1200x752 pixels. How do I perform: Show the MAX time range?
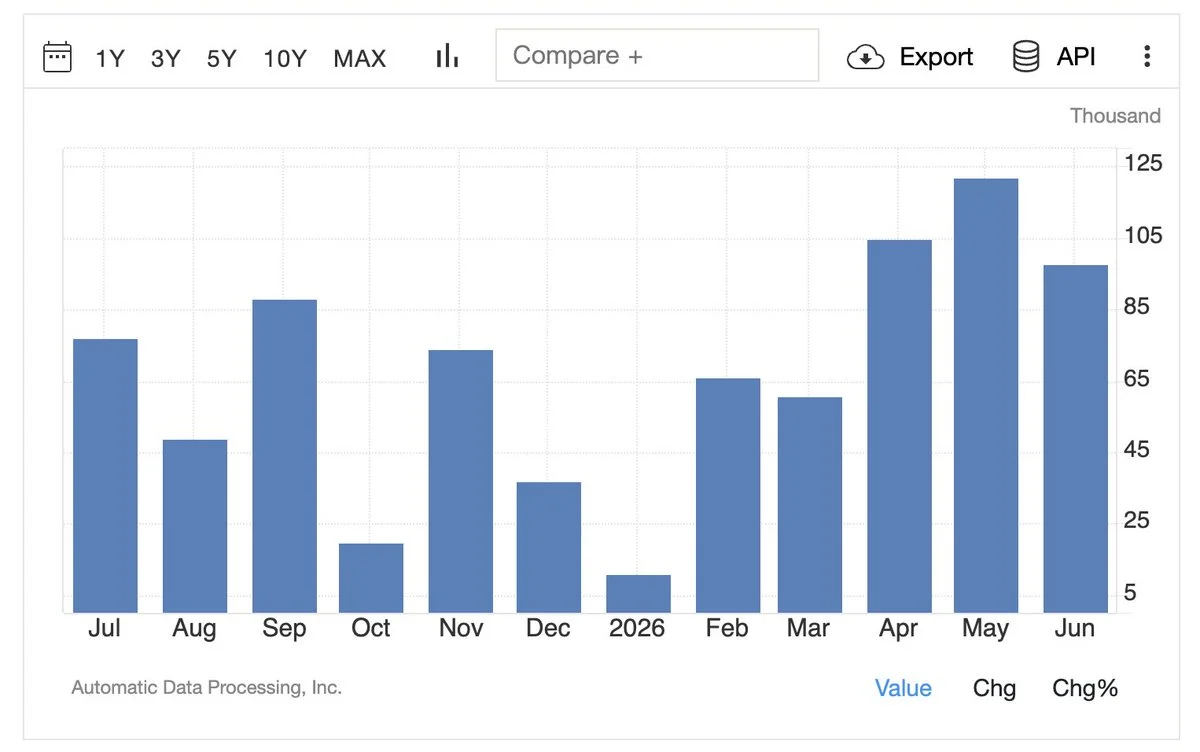360,58
